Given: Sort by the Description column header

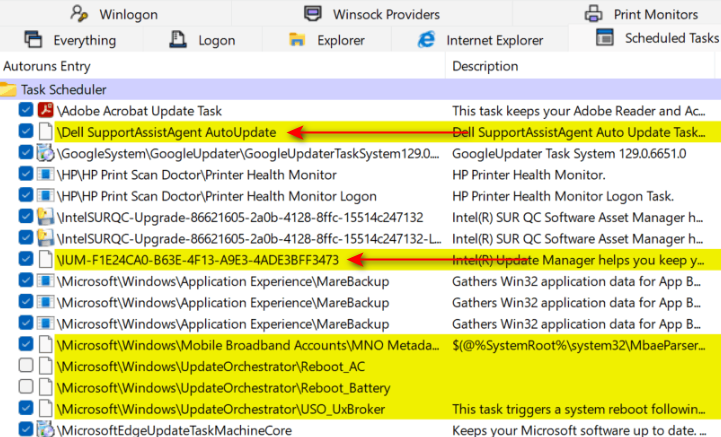Looking at the screenshot, I should pyautogui.click(x=580, y=66).
